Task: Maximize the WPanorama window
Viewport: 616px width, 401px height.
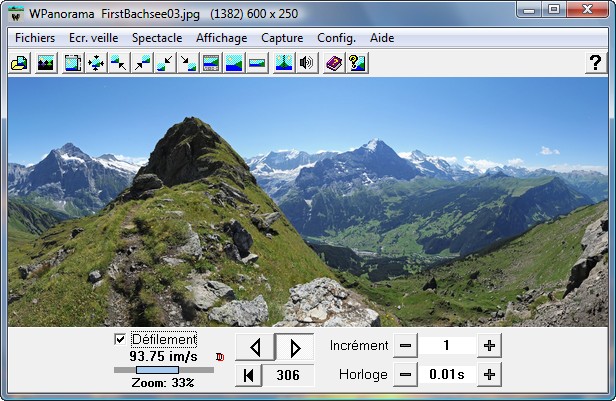Action: coord(554,10)
